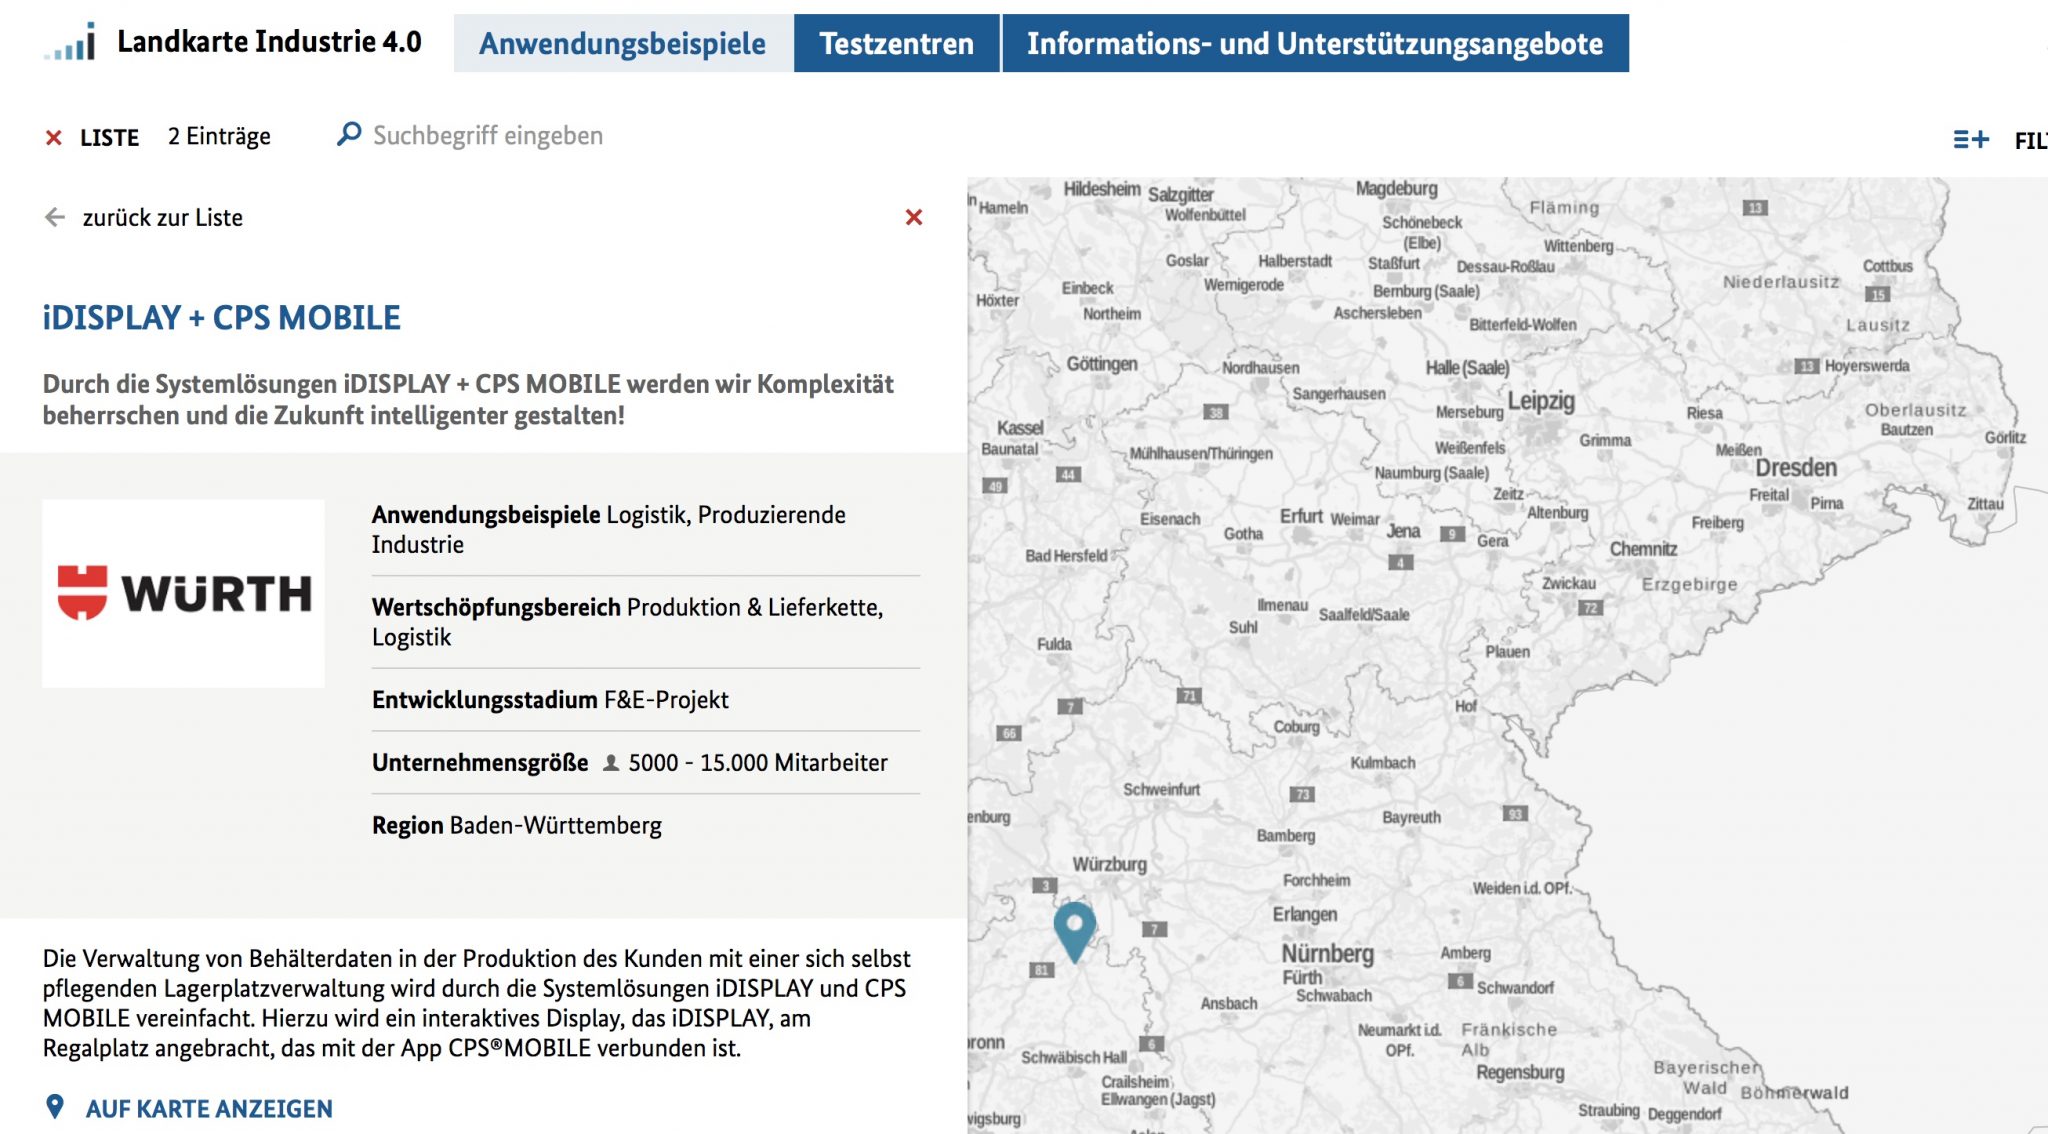Click Dresden label on the map
2048x1134 pixels.
click(x=1796, y=468)
